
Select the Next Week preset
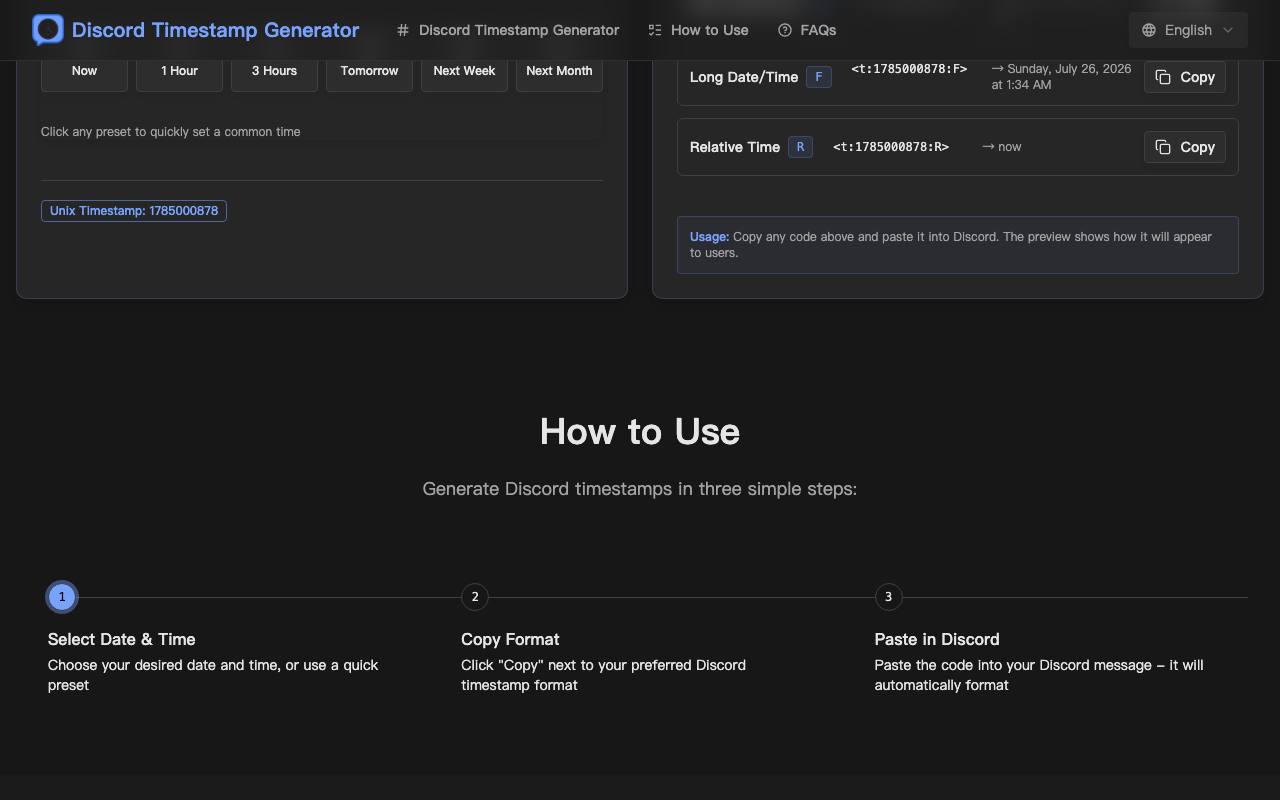pyautogui.click(x=464, y=71)
